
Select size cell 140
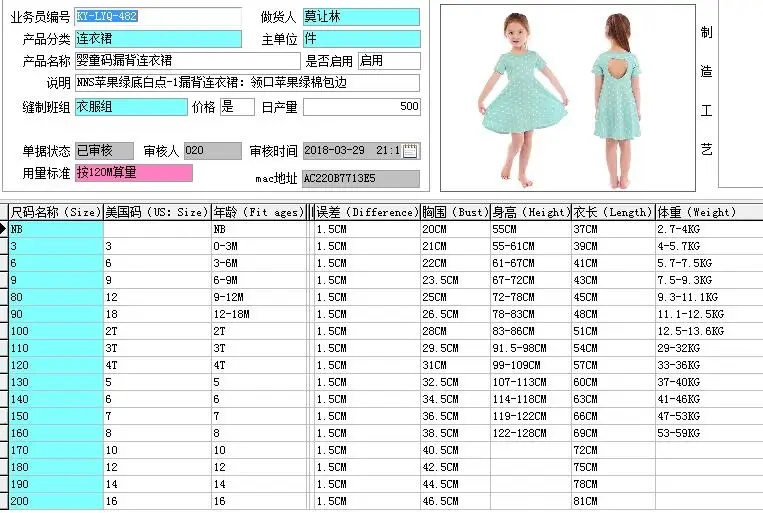click(56, 400)
